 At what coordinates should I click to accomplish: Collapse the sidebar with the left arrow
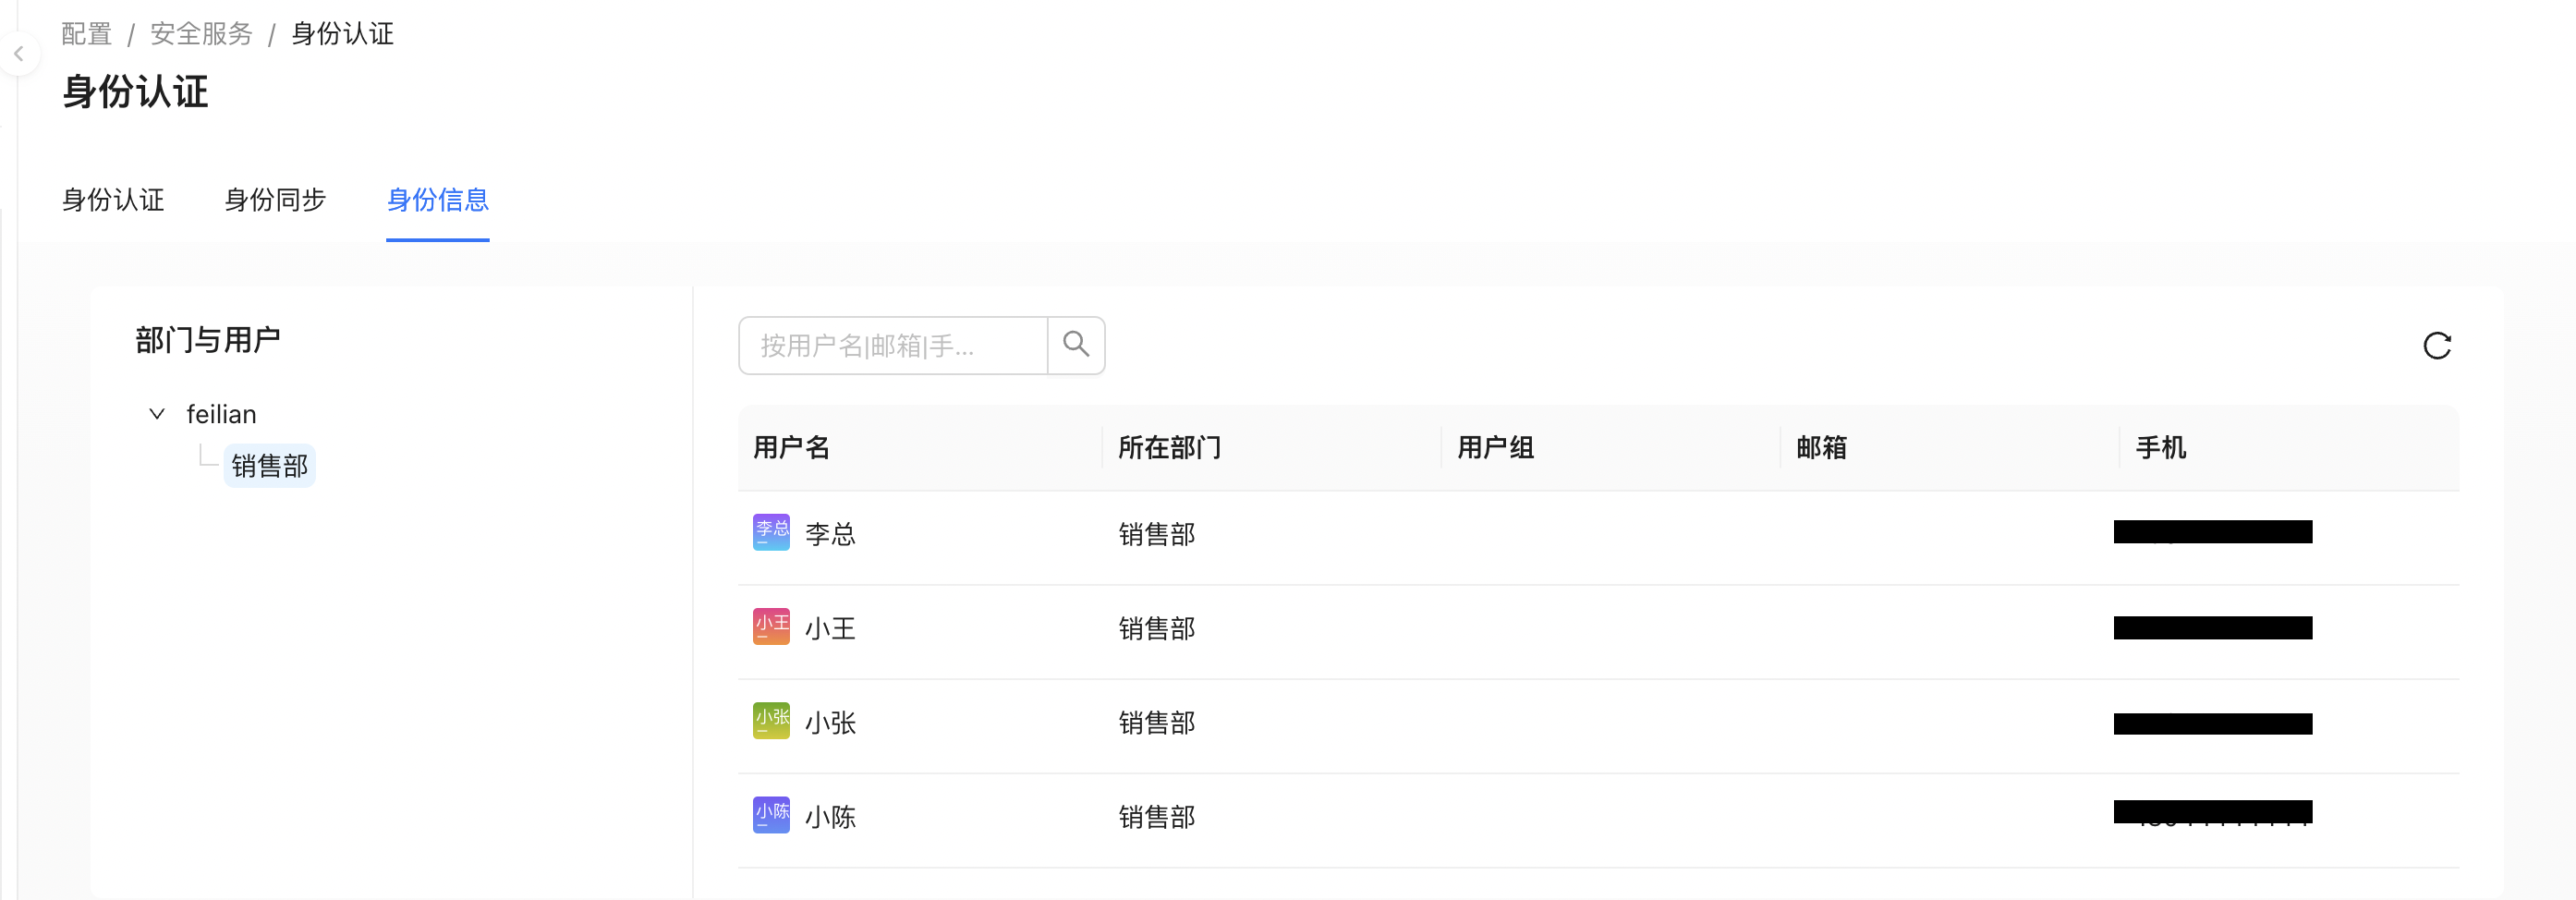18,54
